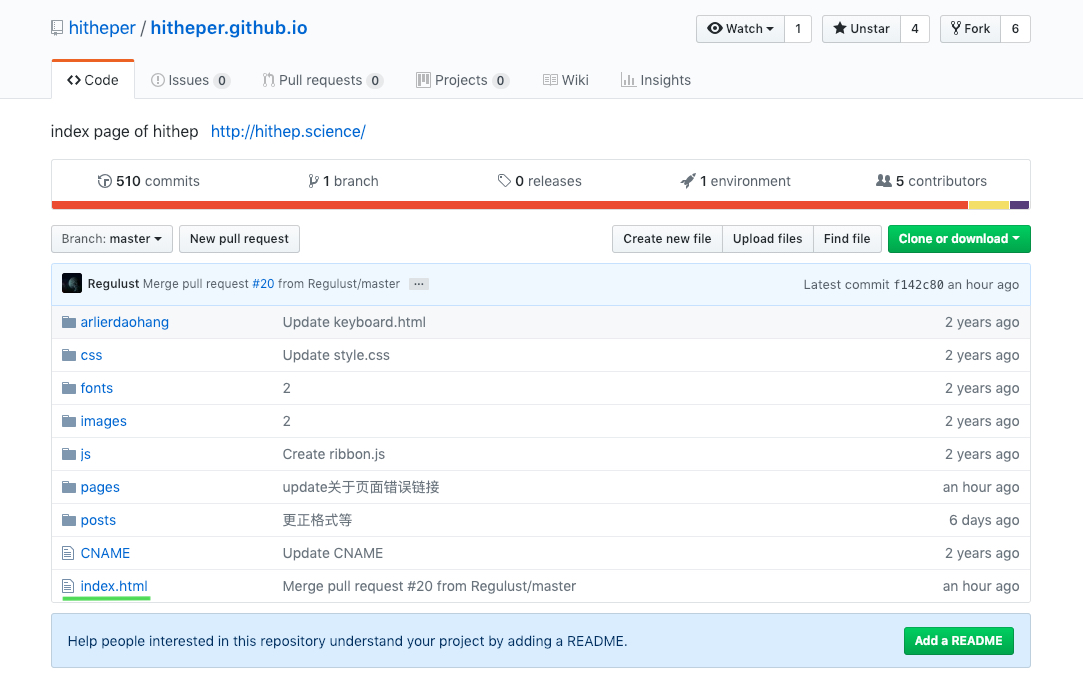This screenshot has width=1083, height=692.
Task: Click the people icon beside 5 contributors
Action: coord(883,181)
